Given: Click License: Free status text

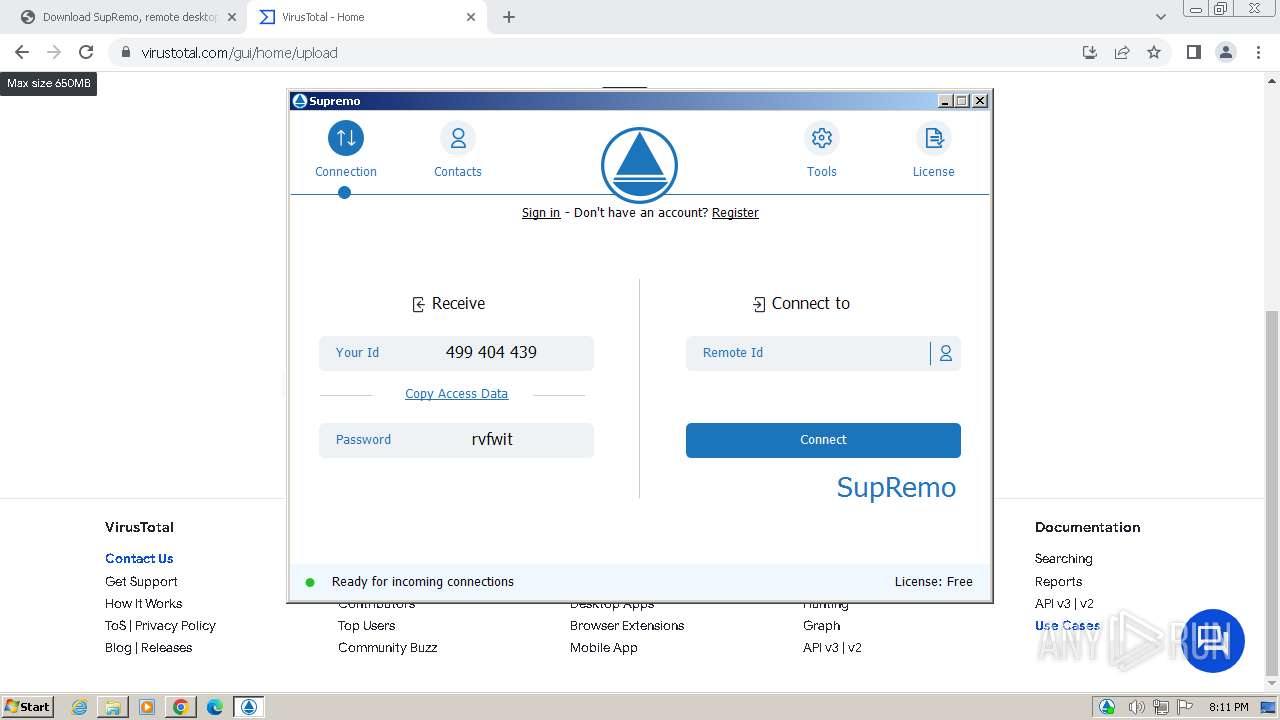Looking at the screenshot, I should 933,582.
